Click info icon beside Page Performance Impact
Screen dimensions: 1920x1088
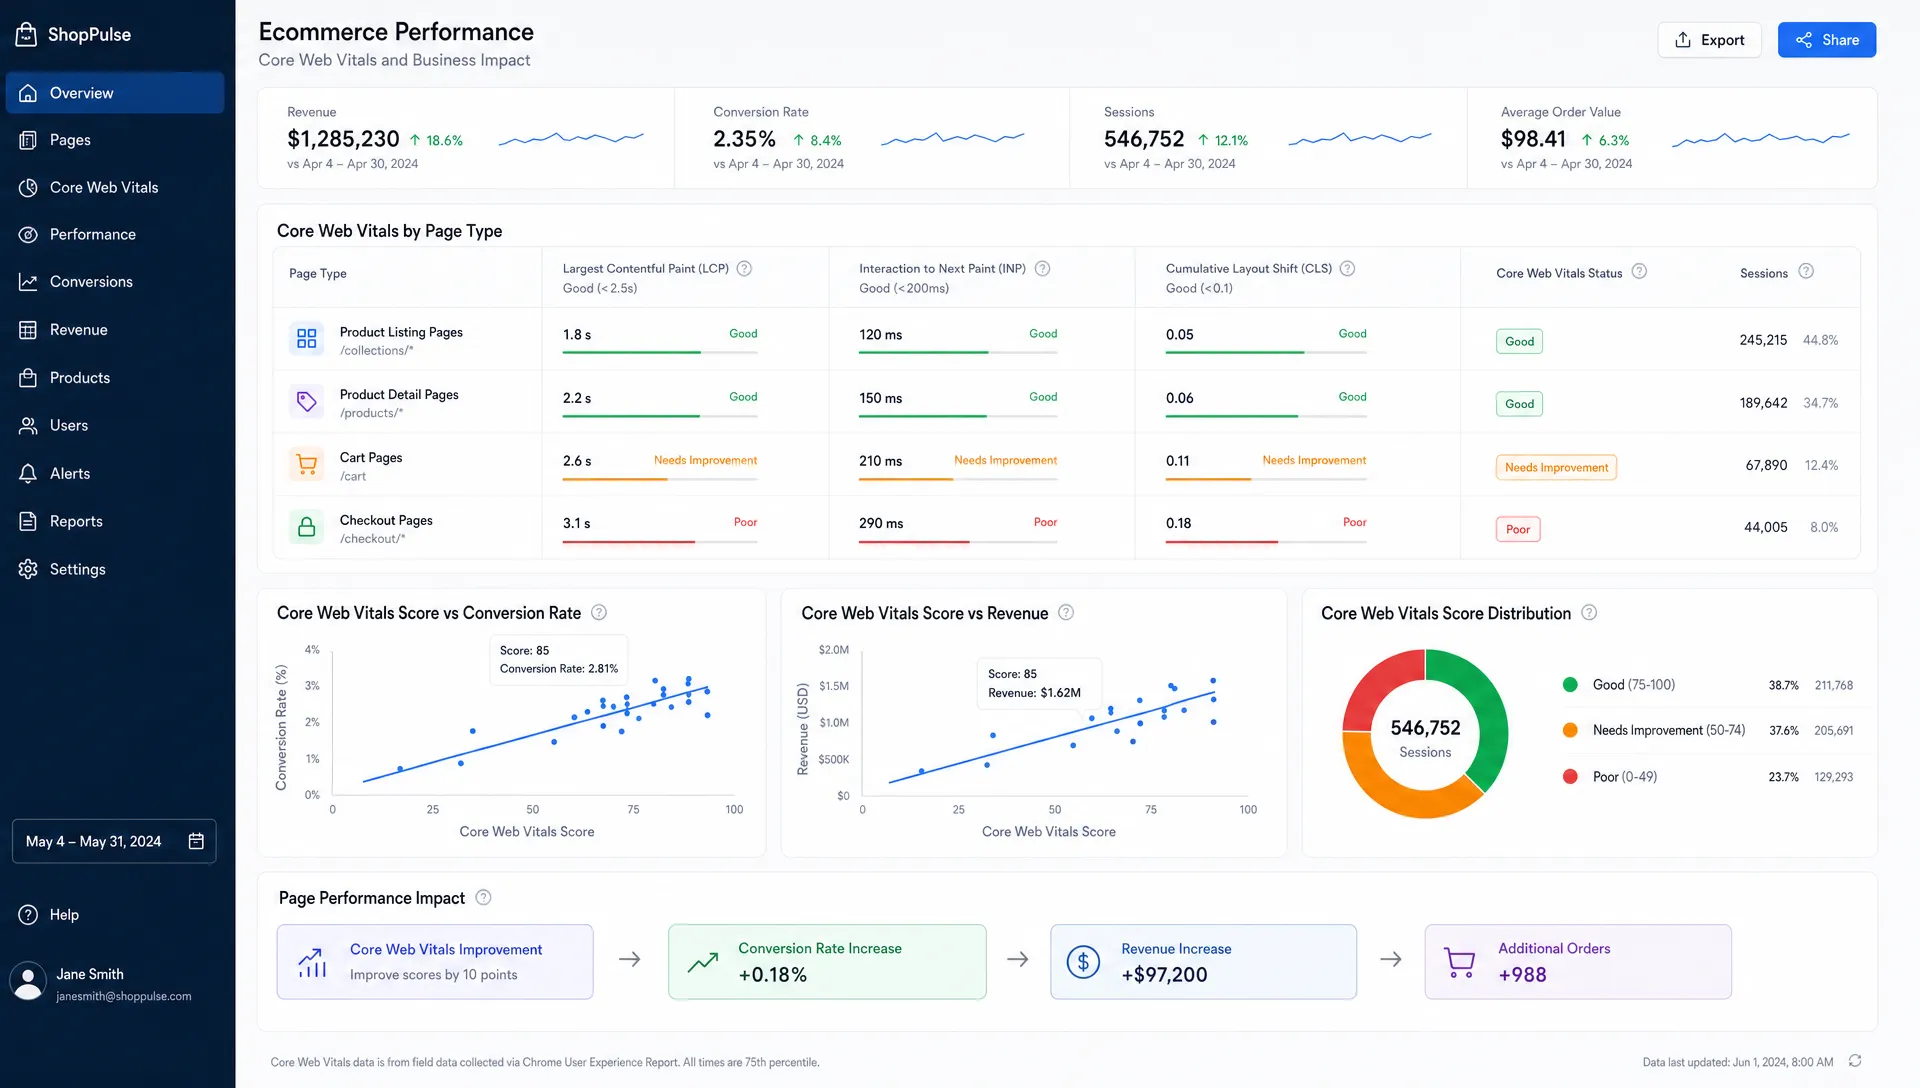pyautogui.click(x=483, y=897)
